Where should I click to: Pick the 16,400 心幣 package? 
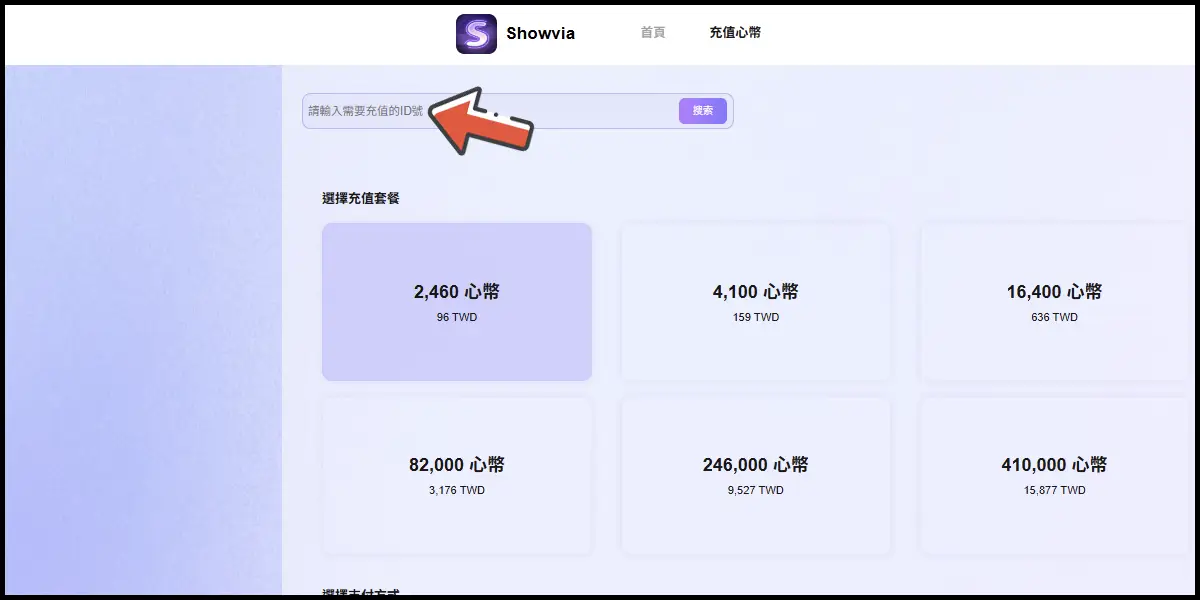pyautogui.click(x=1054, y=301)
